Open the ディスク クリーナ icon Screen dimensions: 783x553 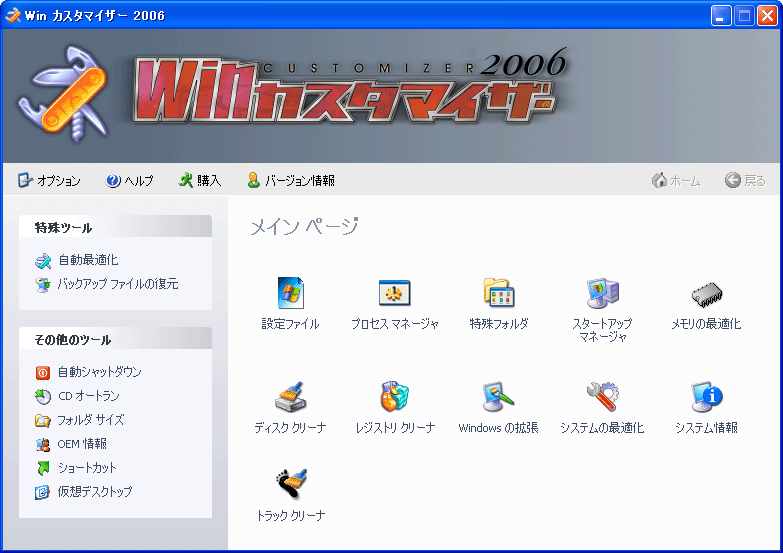[x=291, y=397]
